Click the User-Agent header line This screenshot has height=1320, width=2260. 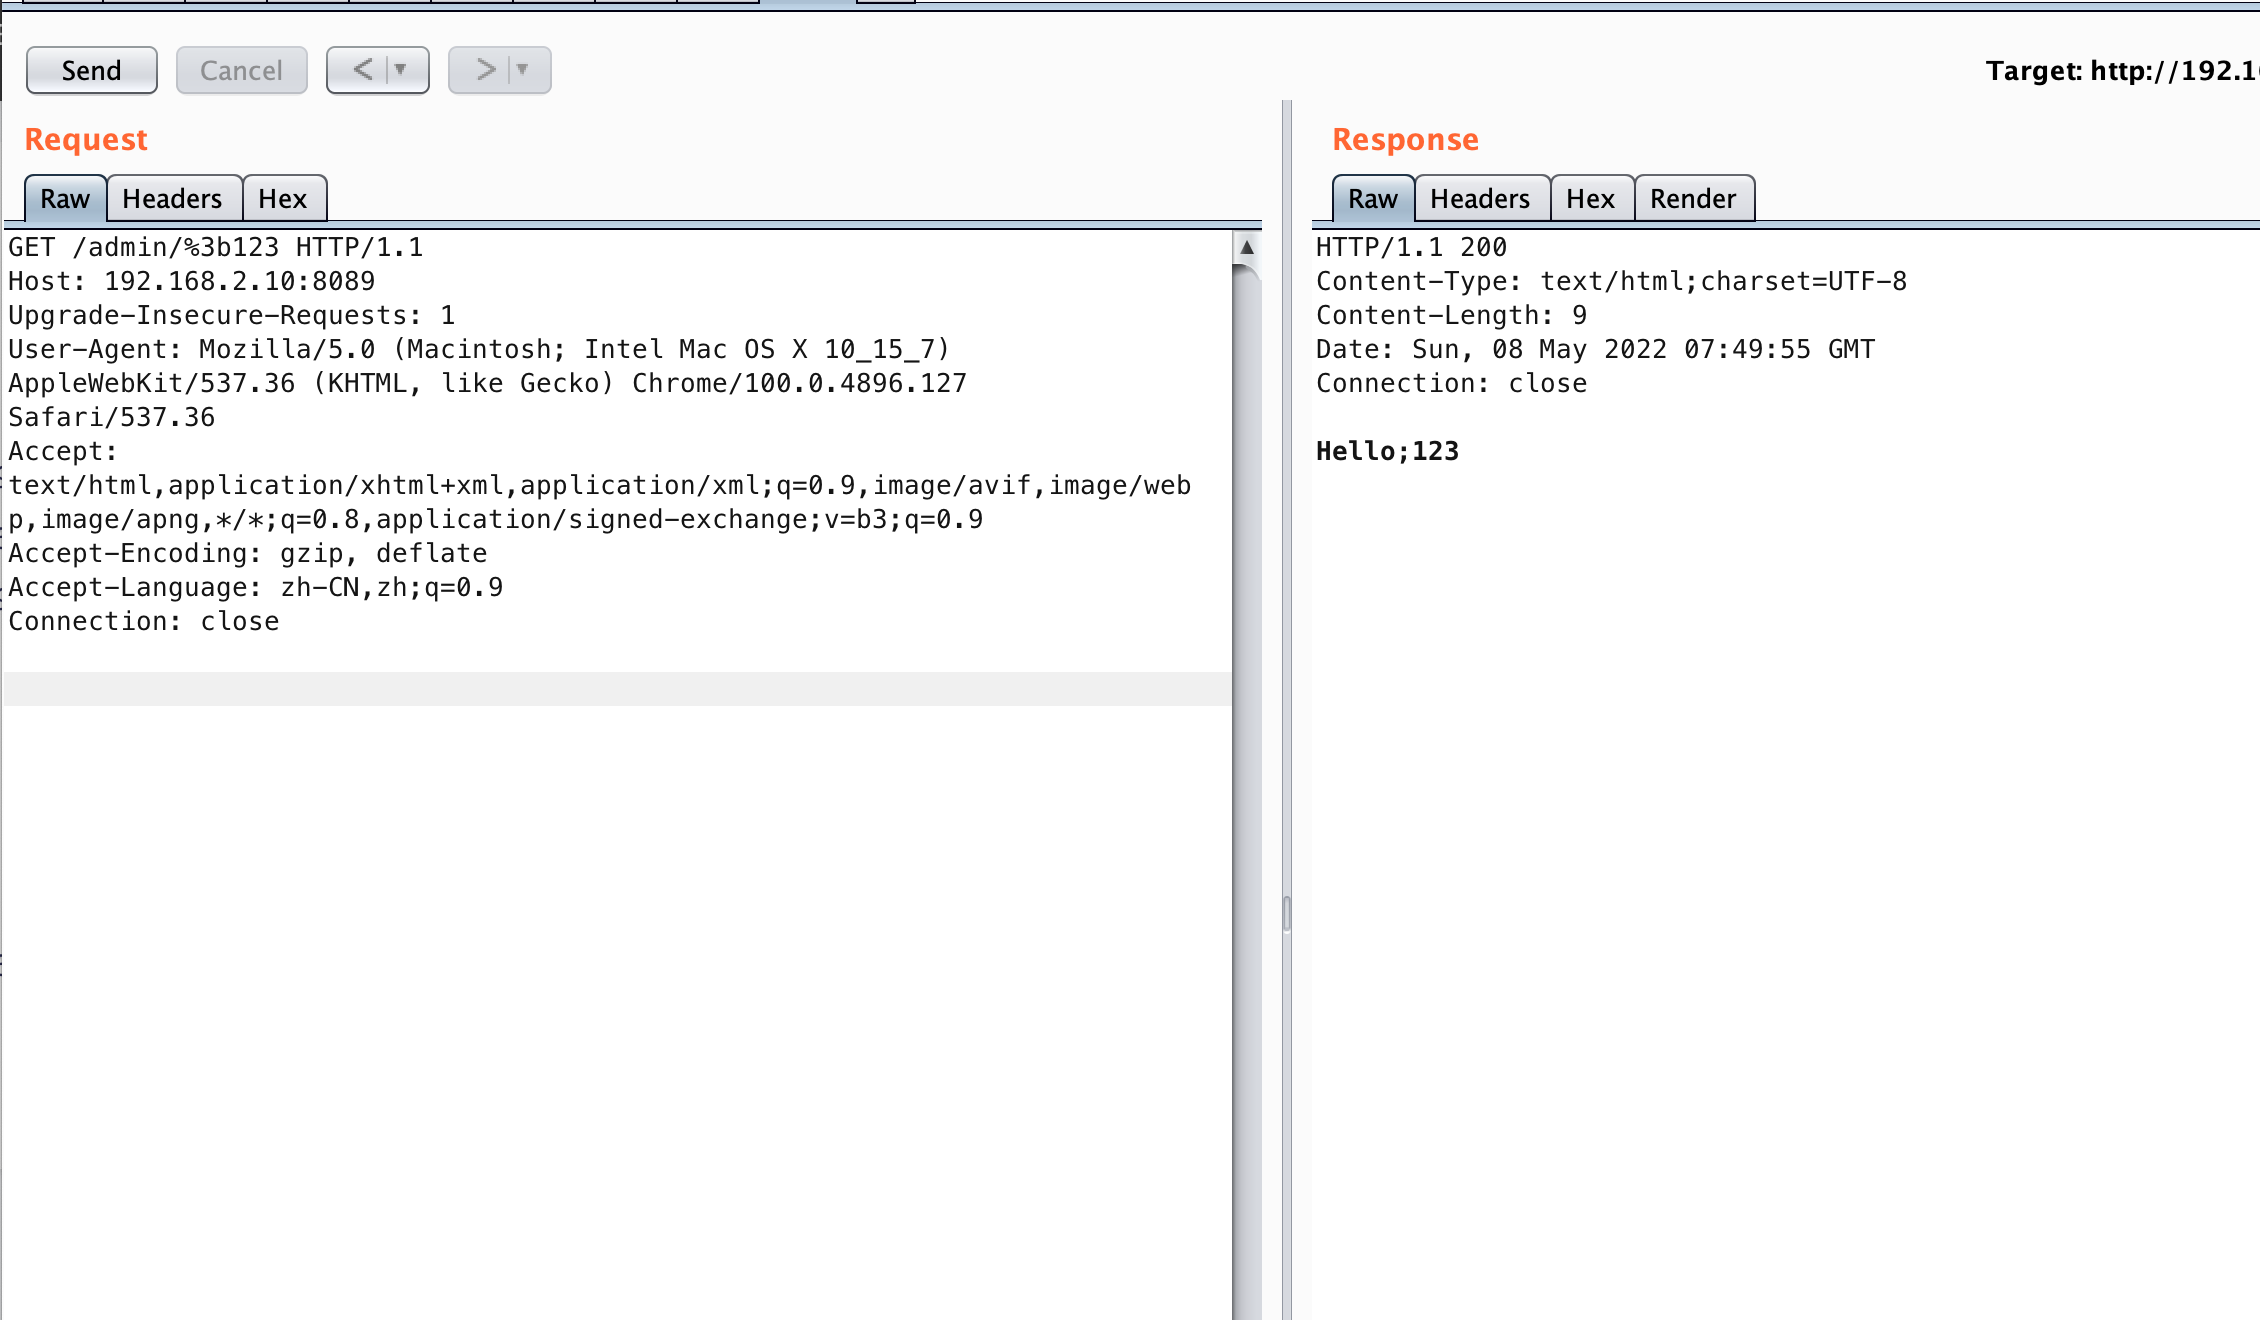pyautogui.click(x=480, y=349)
